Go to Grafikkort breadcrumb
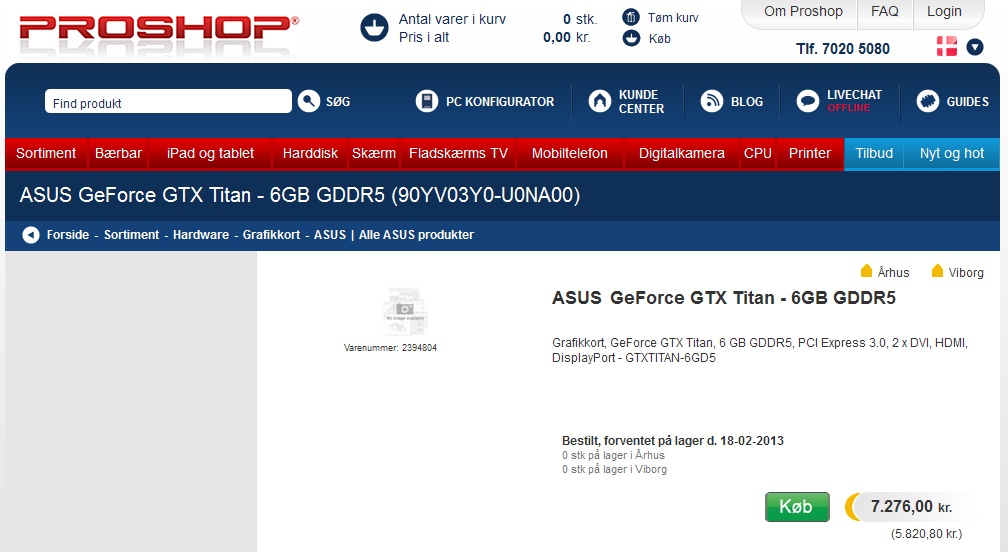The image size is (1008, 552). pyautogui.click(x=271, y=235)
